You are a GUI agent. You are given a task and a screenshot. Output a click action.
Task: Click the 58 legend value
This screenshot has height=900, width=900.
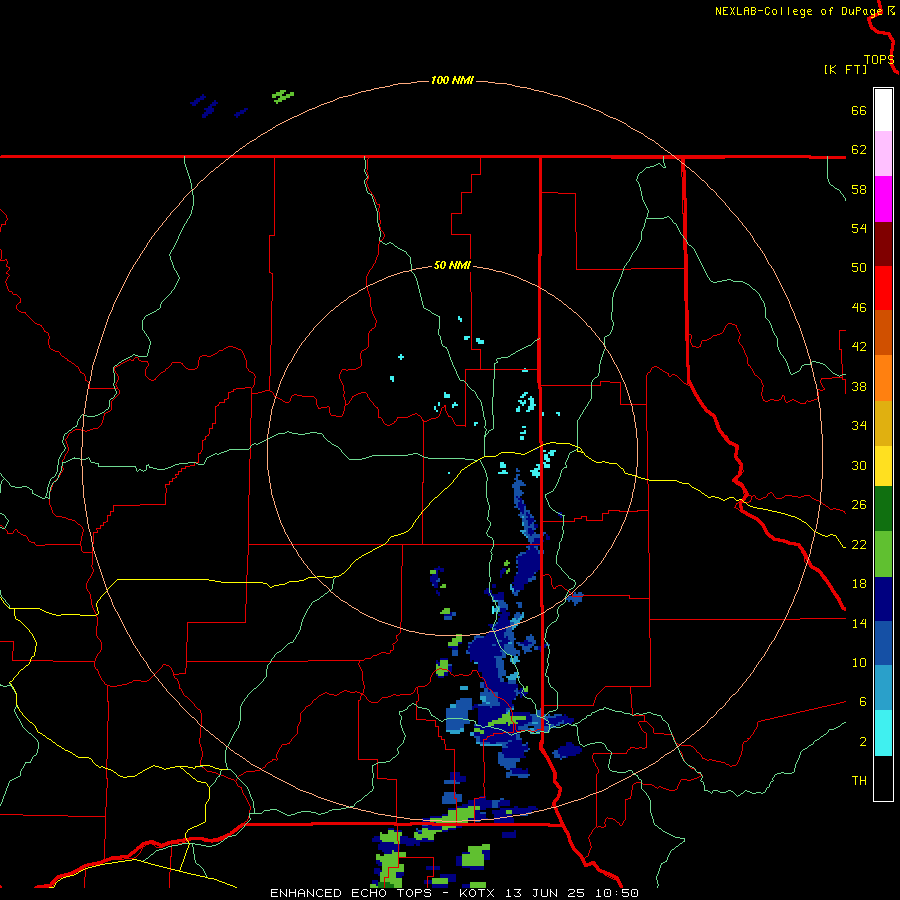[859, 189]
